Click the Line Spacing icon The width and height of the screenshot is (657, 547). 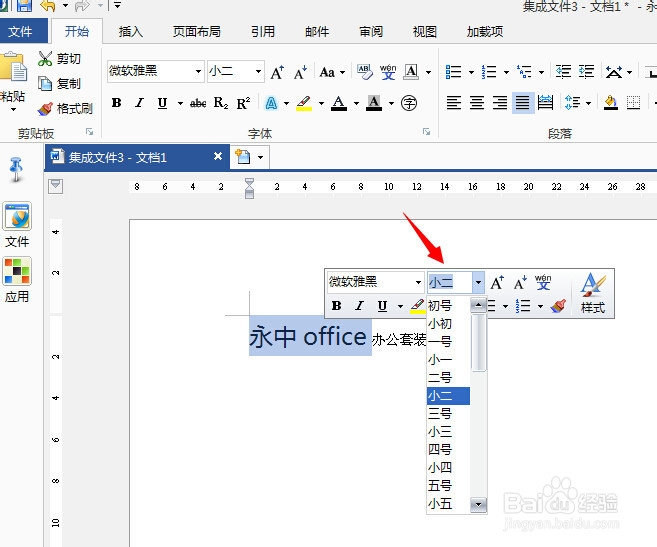(x=572, y=103)
